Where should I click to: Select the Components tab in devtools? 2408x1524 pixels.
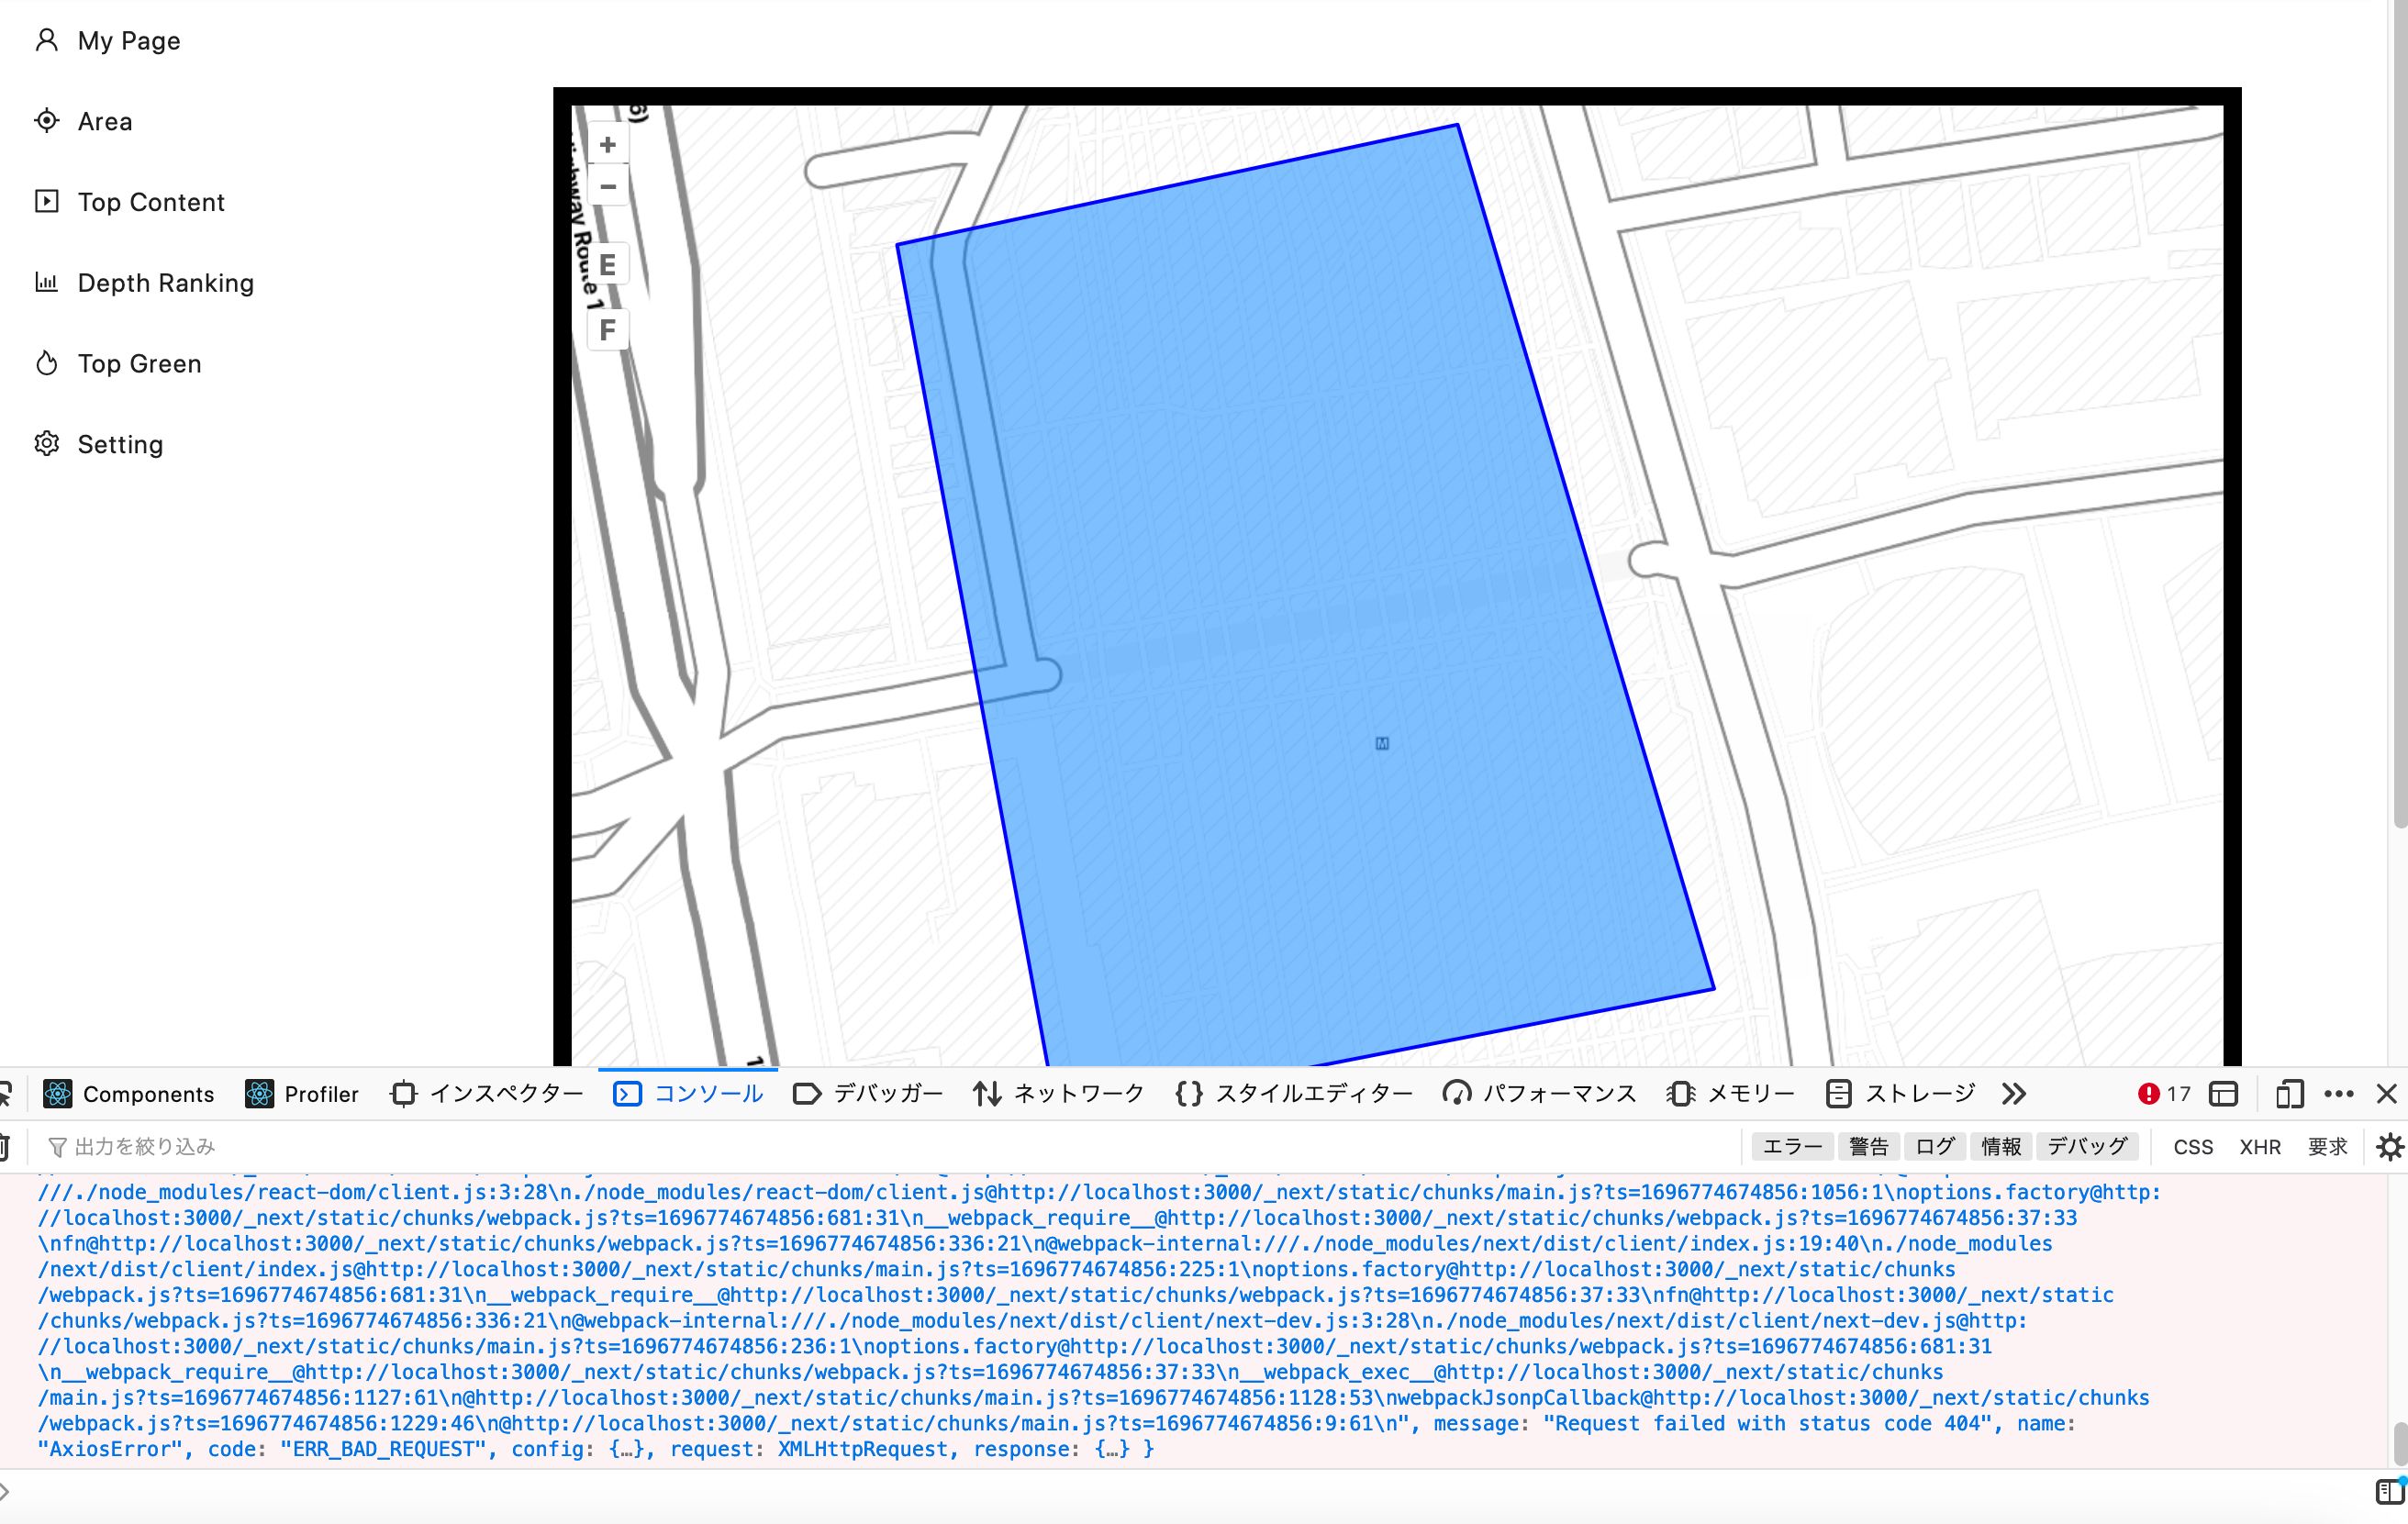tap(130, 1092)
